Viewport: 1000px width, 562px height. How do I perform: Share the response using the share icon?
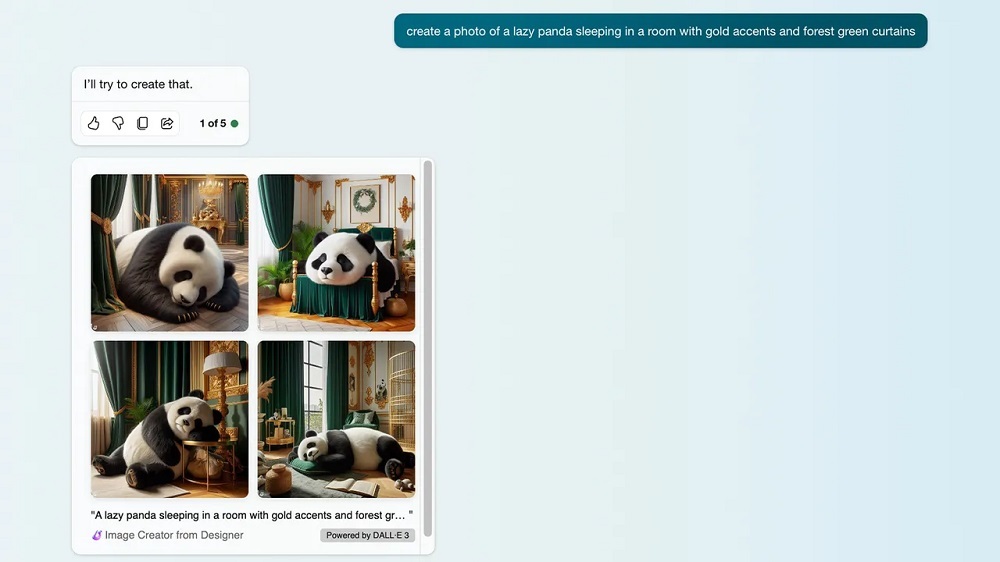click(x=167, y=123)
